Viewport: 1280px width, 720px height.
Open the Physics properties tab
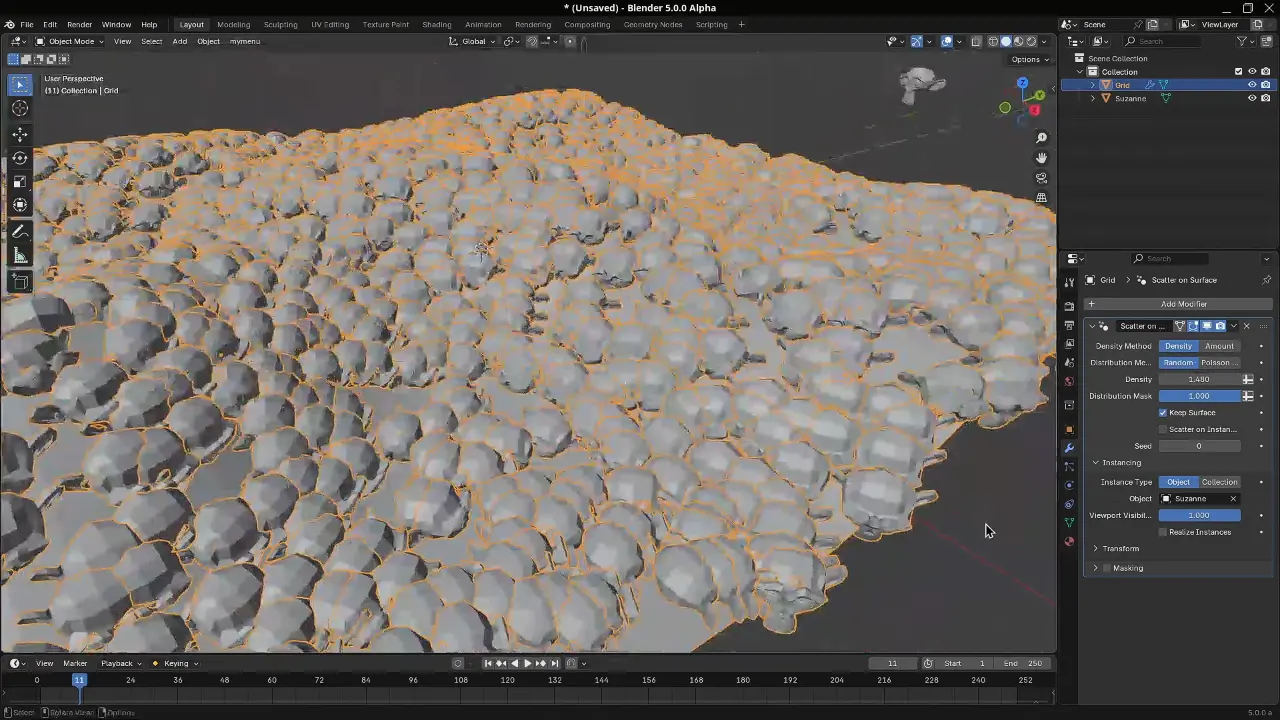click(x=1069, y=485)
